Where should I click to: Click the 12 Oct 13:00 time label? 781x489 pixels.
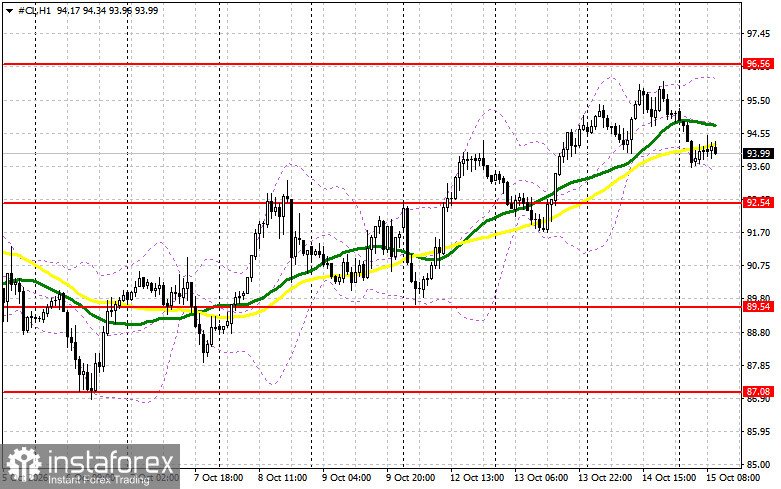(477, 478)
